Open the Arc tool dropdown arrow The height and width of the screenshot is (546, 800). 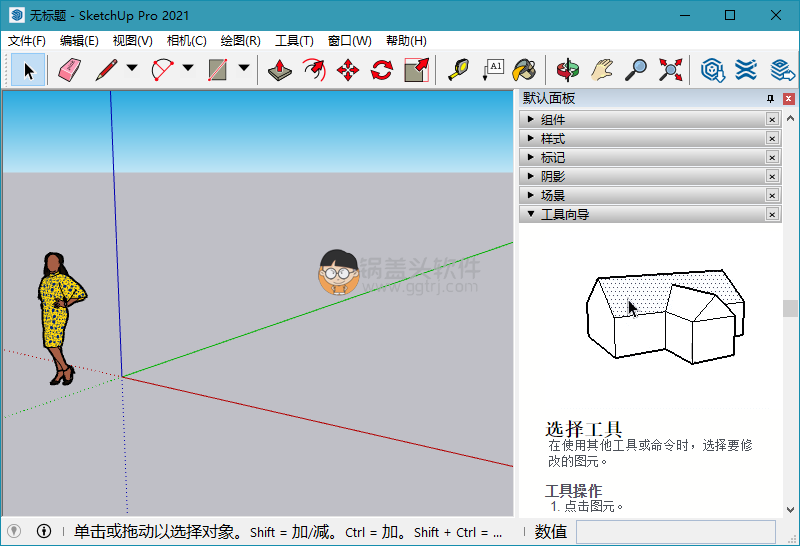point(188,67)
